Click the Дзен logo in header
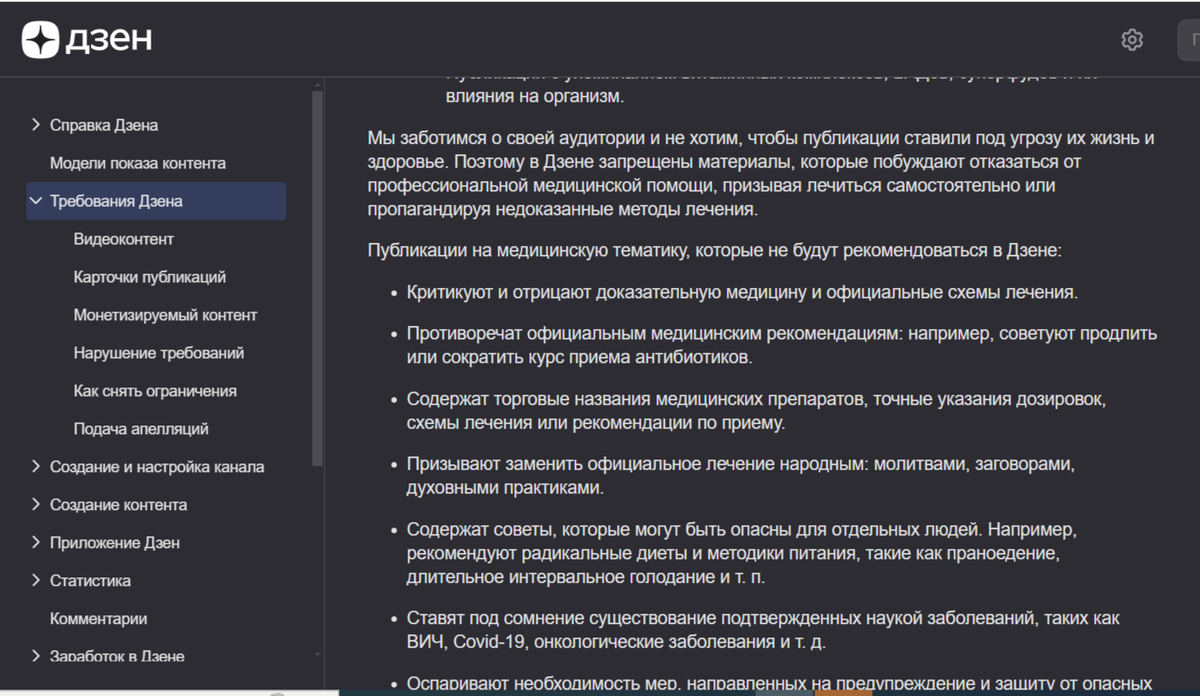Screen dimensions: 1200x696 tap(87, 39)
